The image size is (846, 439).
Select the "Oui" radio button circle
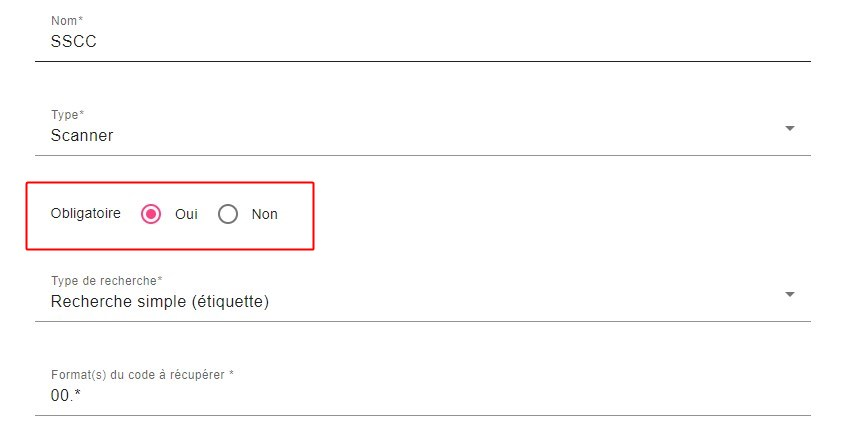pyautogui.click(x=151, y=214)
